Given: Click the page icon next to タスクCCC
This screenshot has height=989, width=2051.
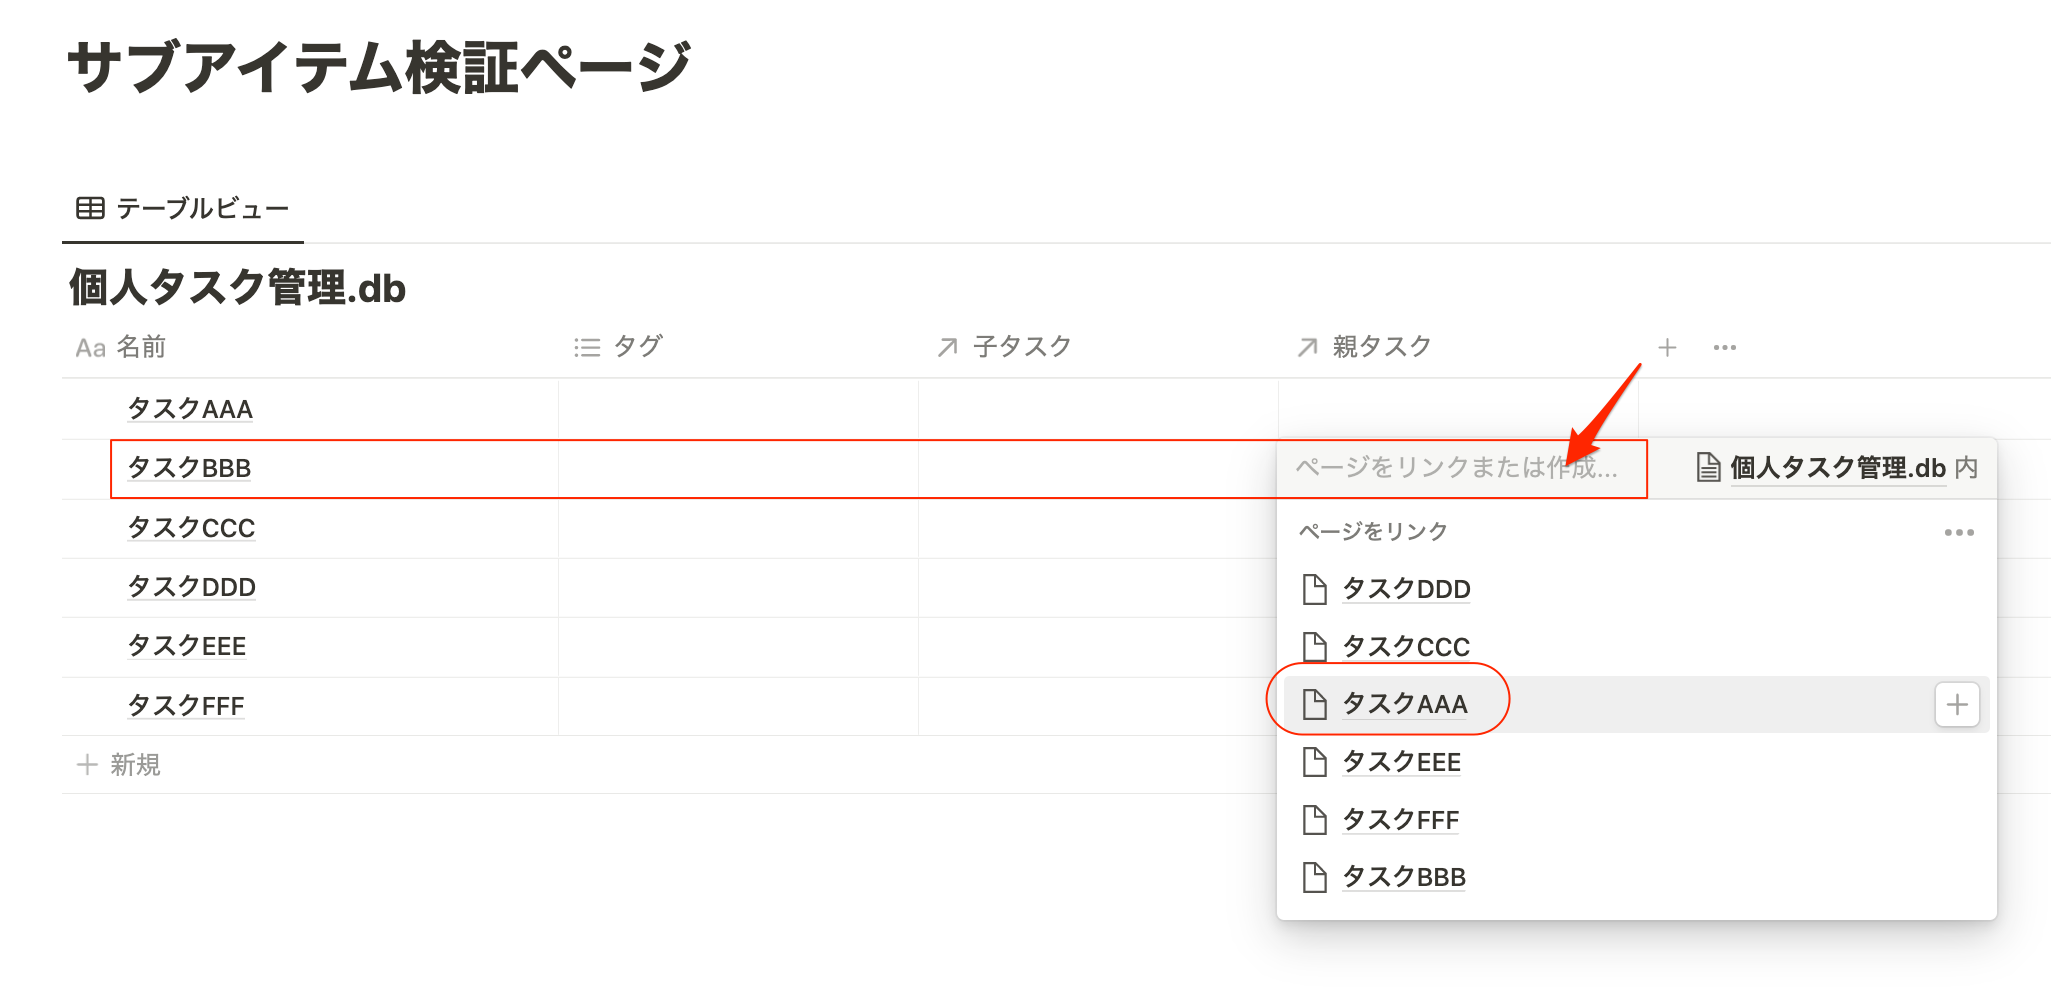Looking at the screenshot, I should [x=1315, y=647].
